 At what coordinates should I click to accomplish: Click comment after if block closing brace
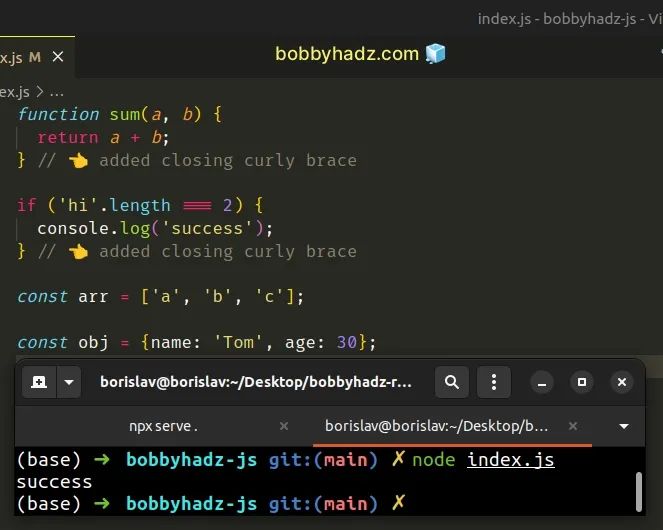[x=197, y=252]
